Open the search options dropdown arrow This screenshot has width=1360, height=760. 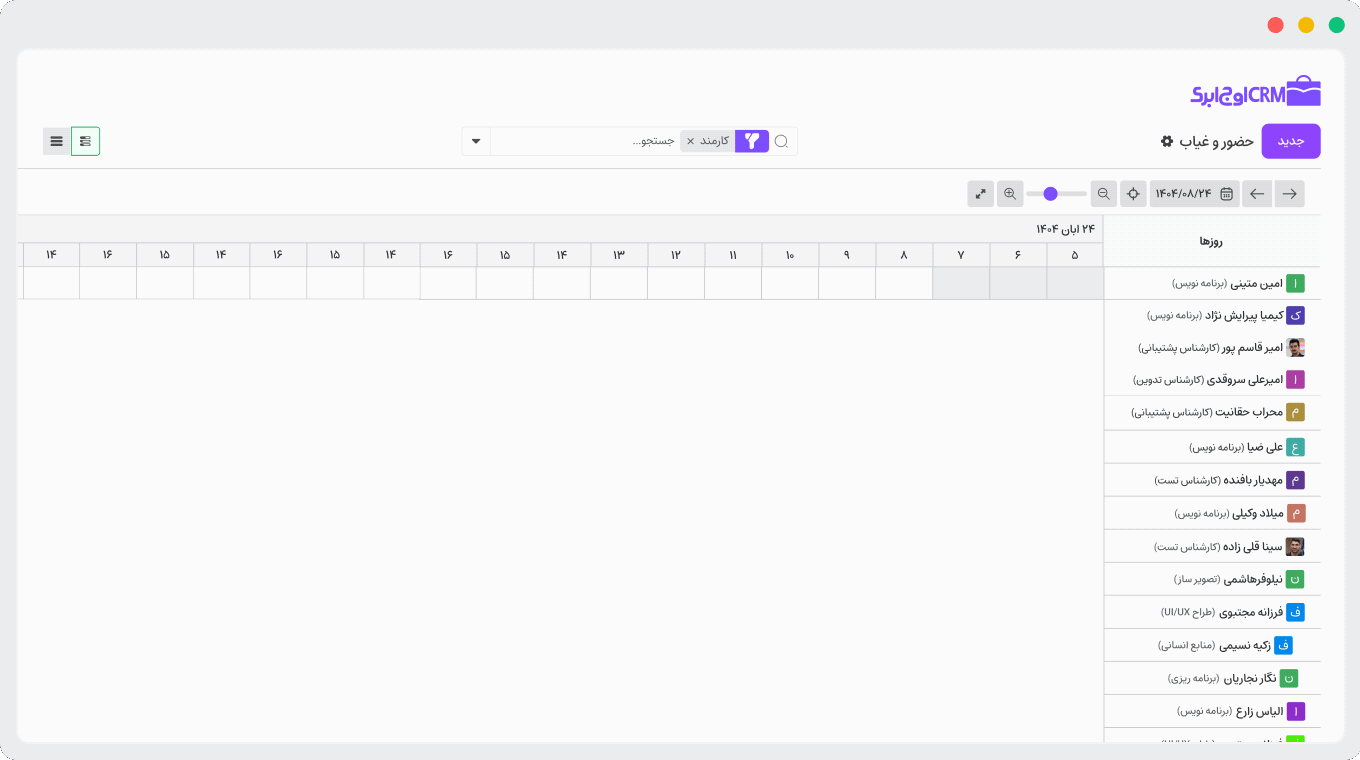click(x=476, y=141)
